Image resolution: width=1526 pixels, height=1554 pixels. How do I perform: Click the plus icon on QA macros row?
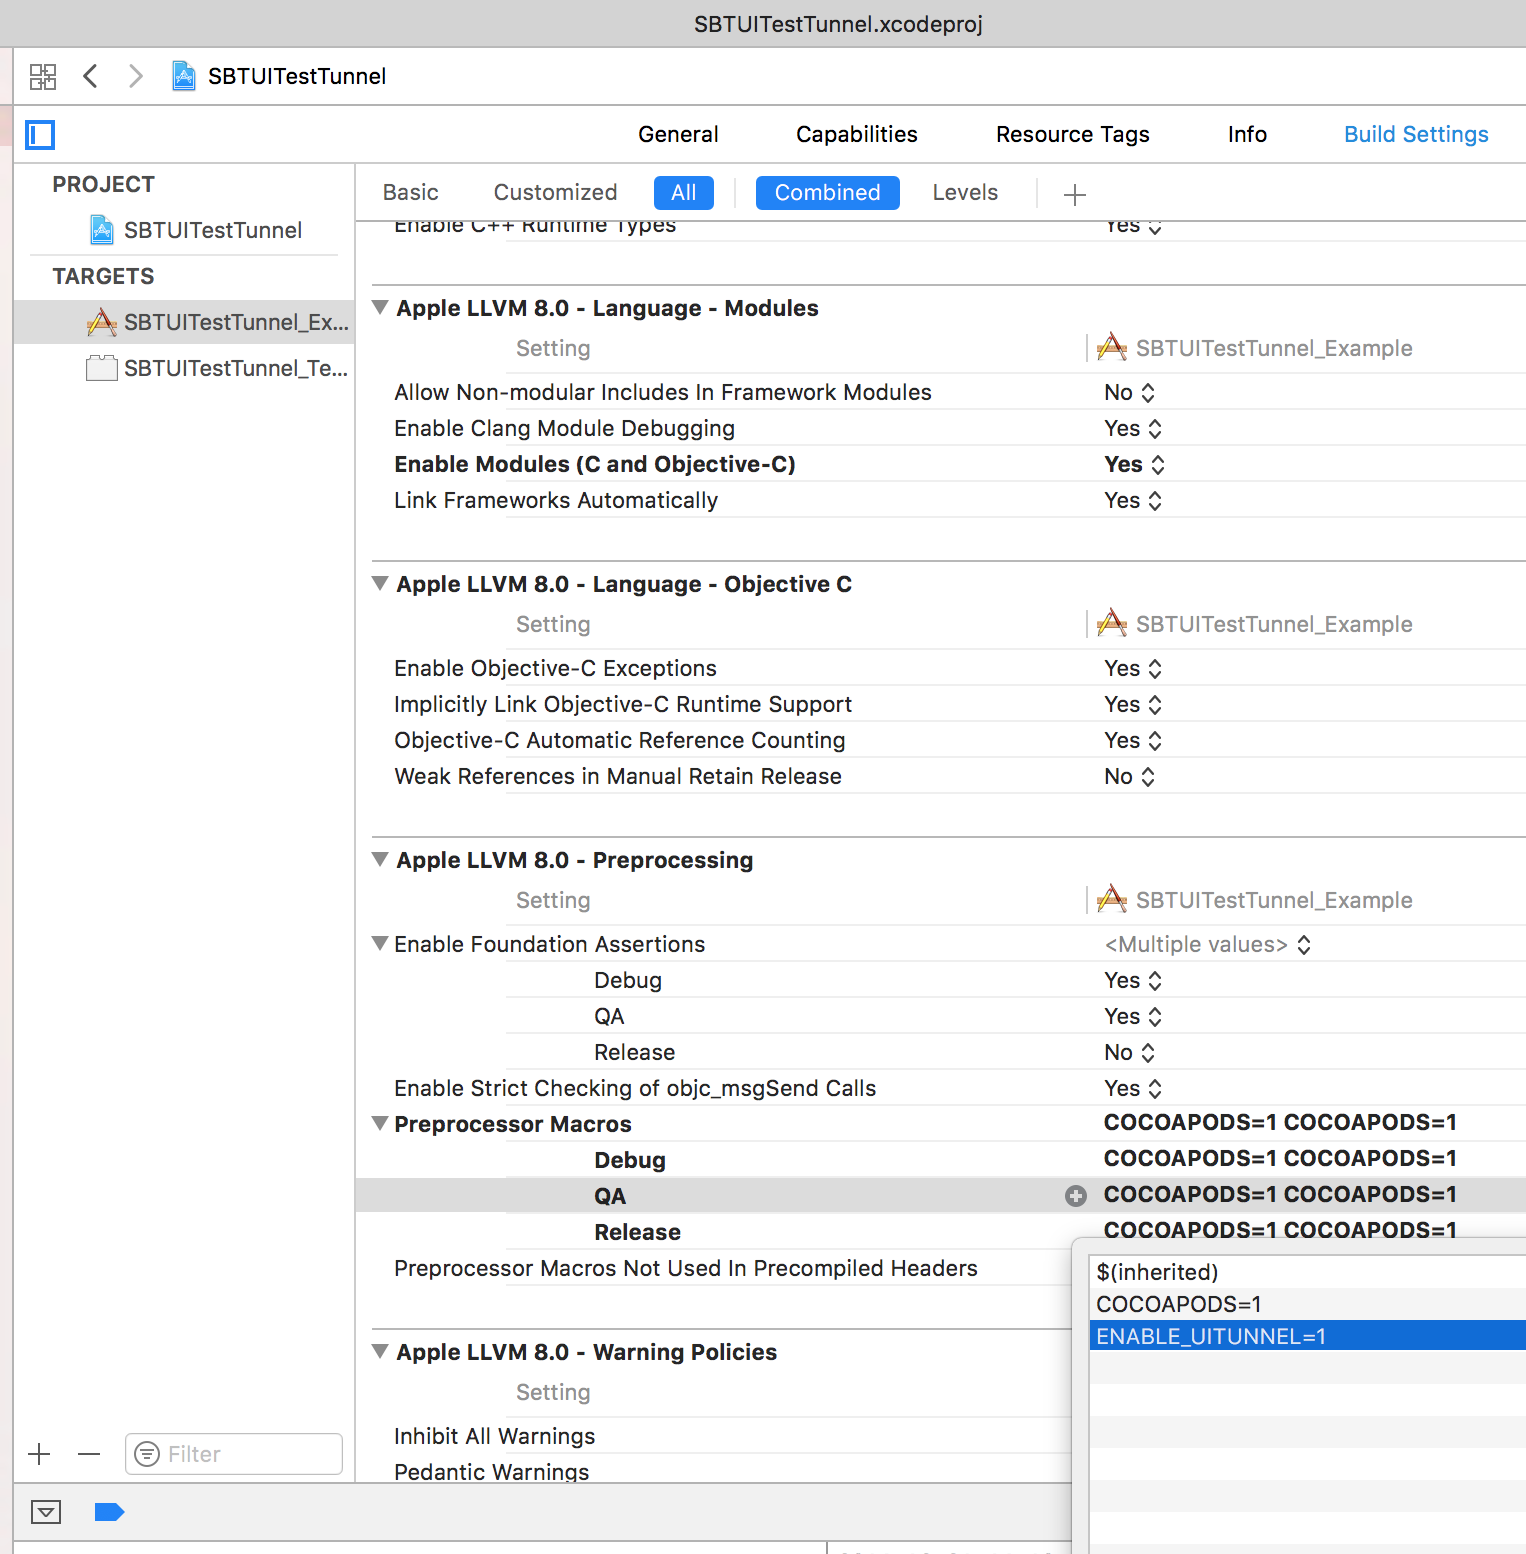[1076, 1196]
